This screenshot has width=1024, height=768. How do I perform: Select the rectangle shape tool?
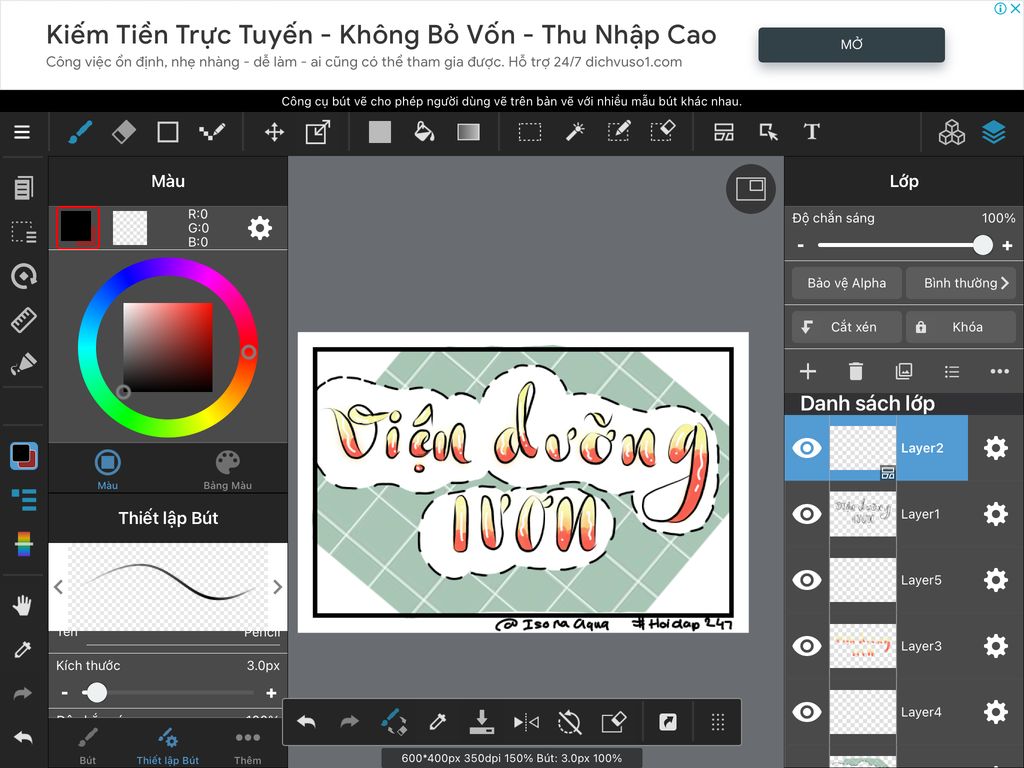click(168, 133)
